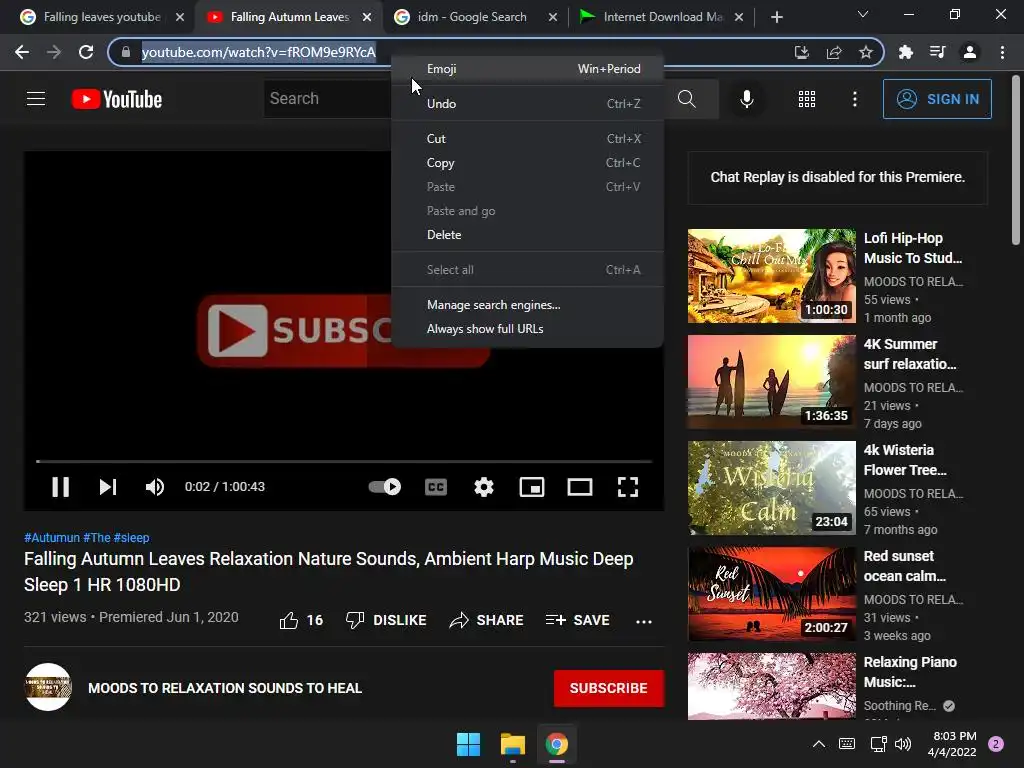
Task: Expand the tab search chevron
Action: [863, 14]
